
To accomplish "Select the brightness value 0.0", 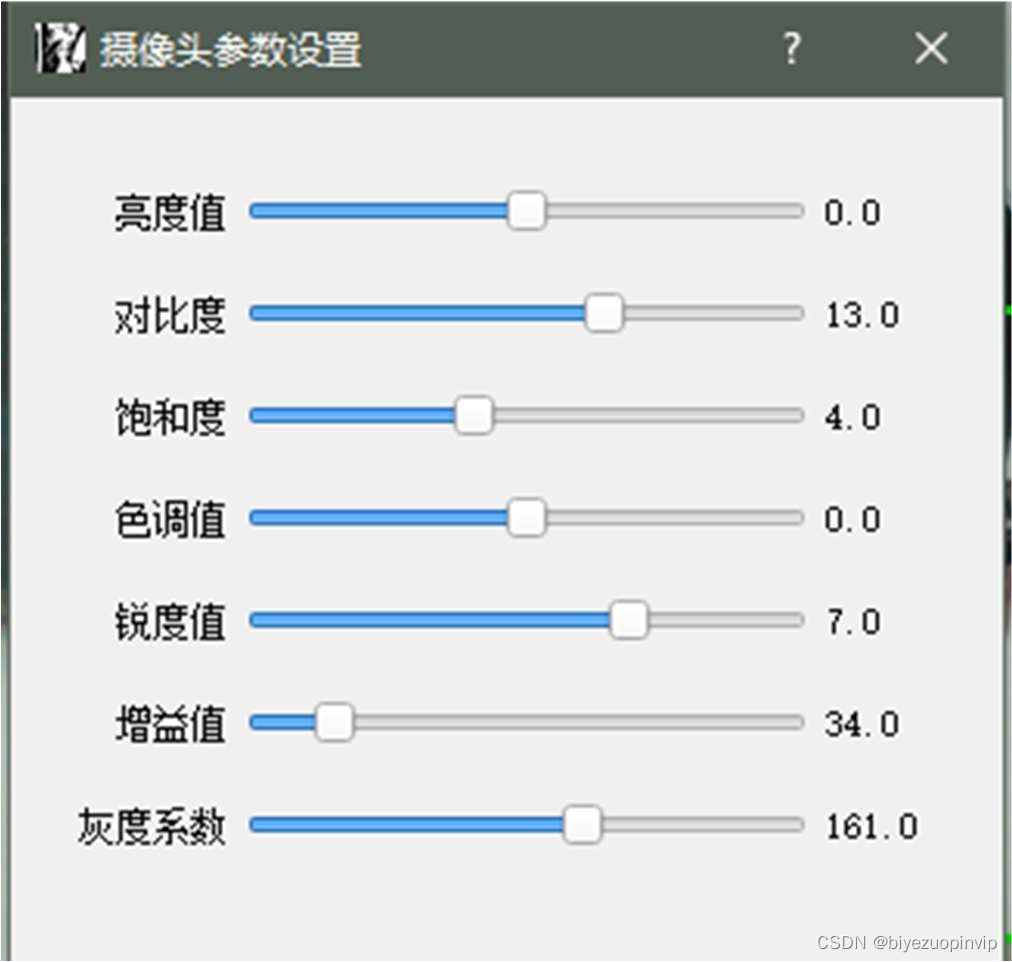I will coord(852,211).
